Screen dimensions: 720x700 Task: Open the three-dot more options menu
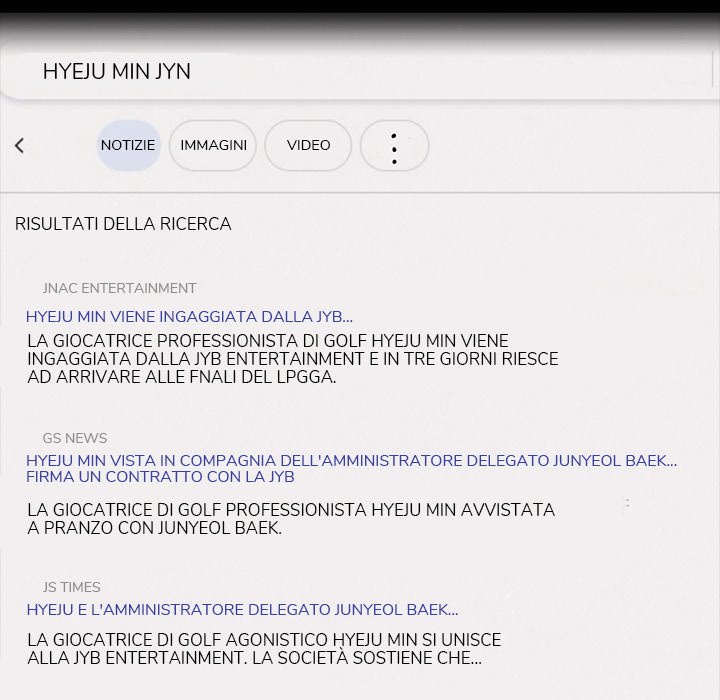pyautogui.click(x=394, y=146)
